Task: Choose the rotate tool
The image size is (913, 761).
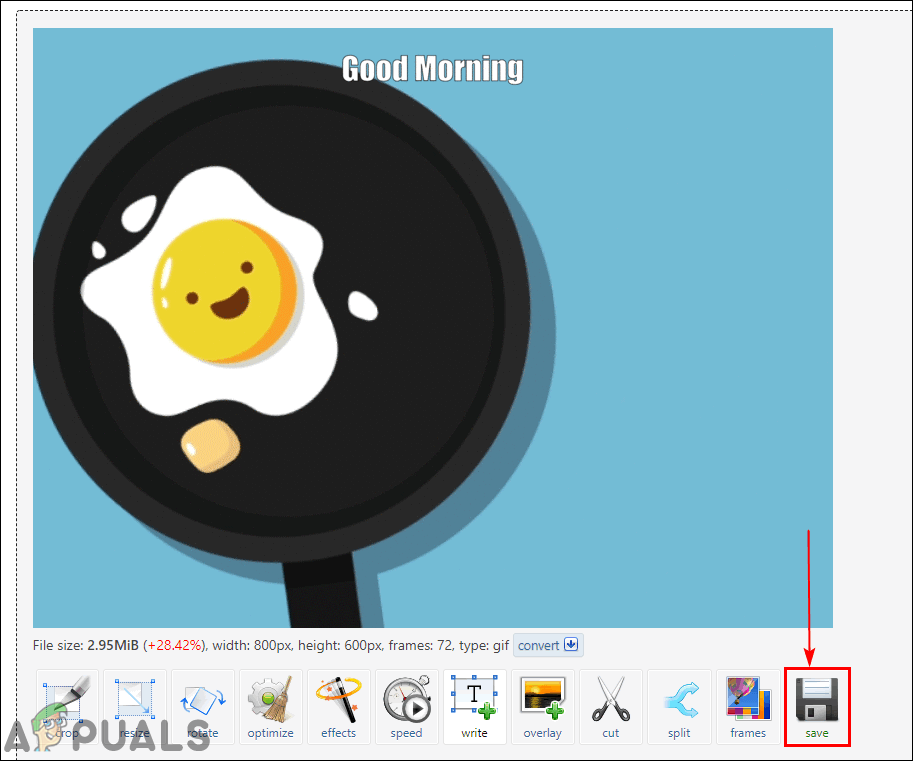Action: pyautogui.click(x=203, y=707)
